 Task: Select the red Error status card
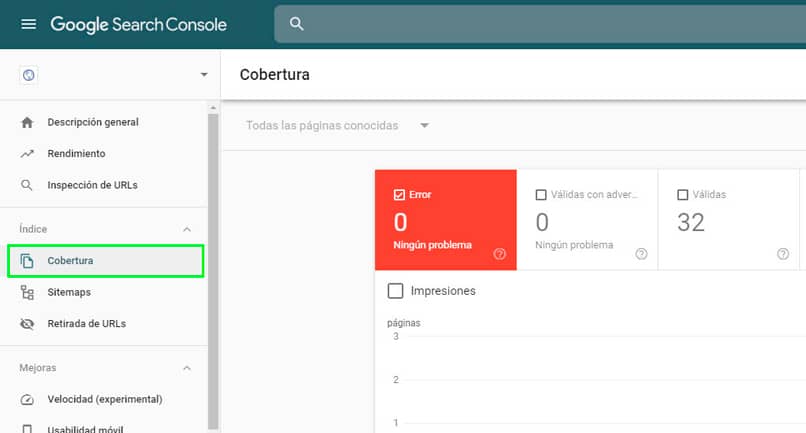446,220
